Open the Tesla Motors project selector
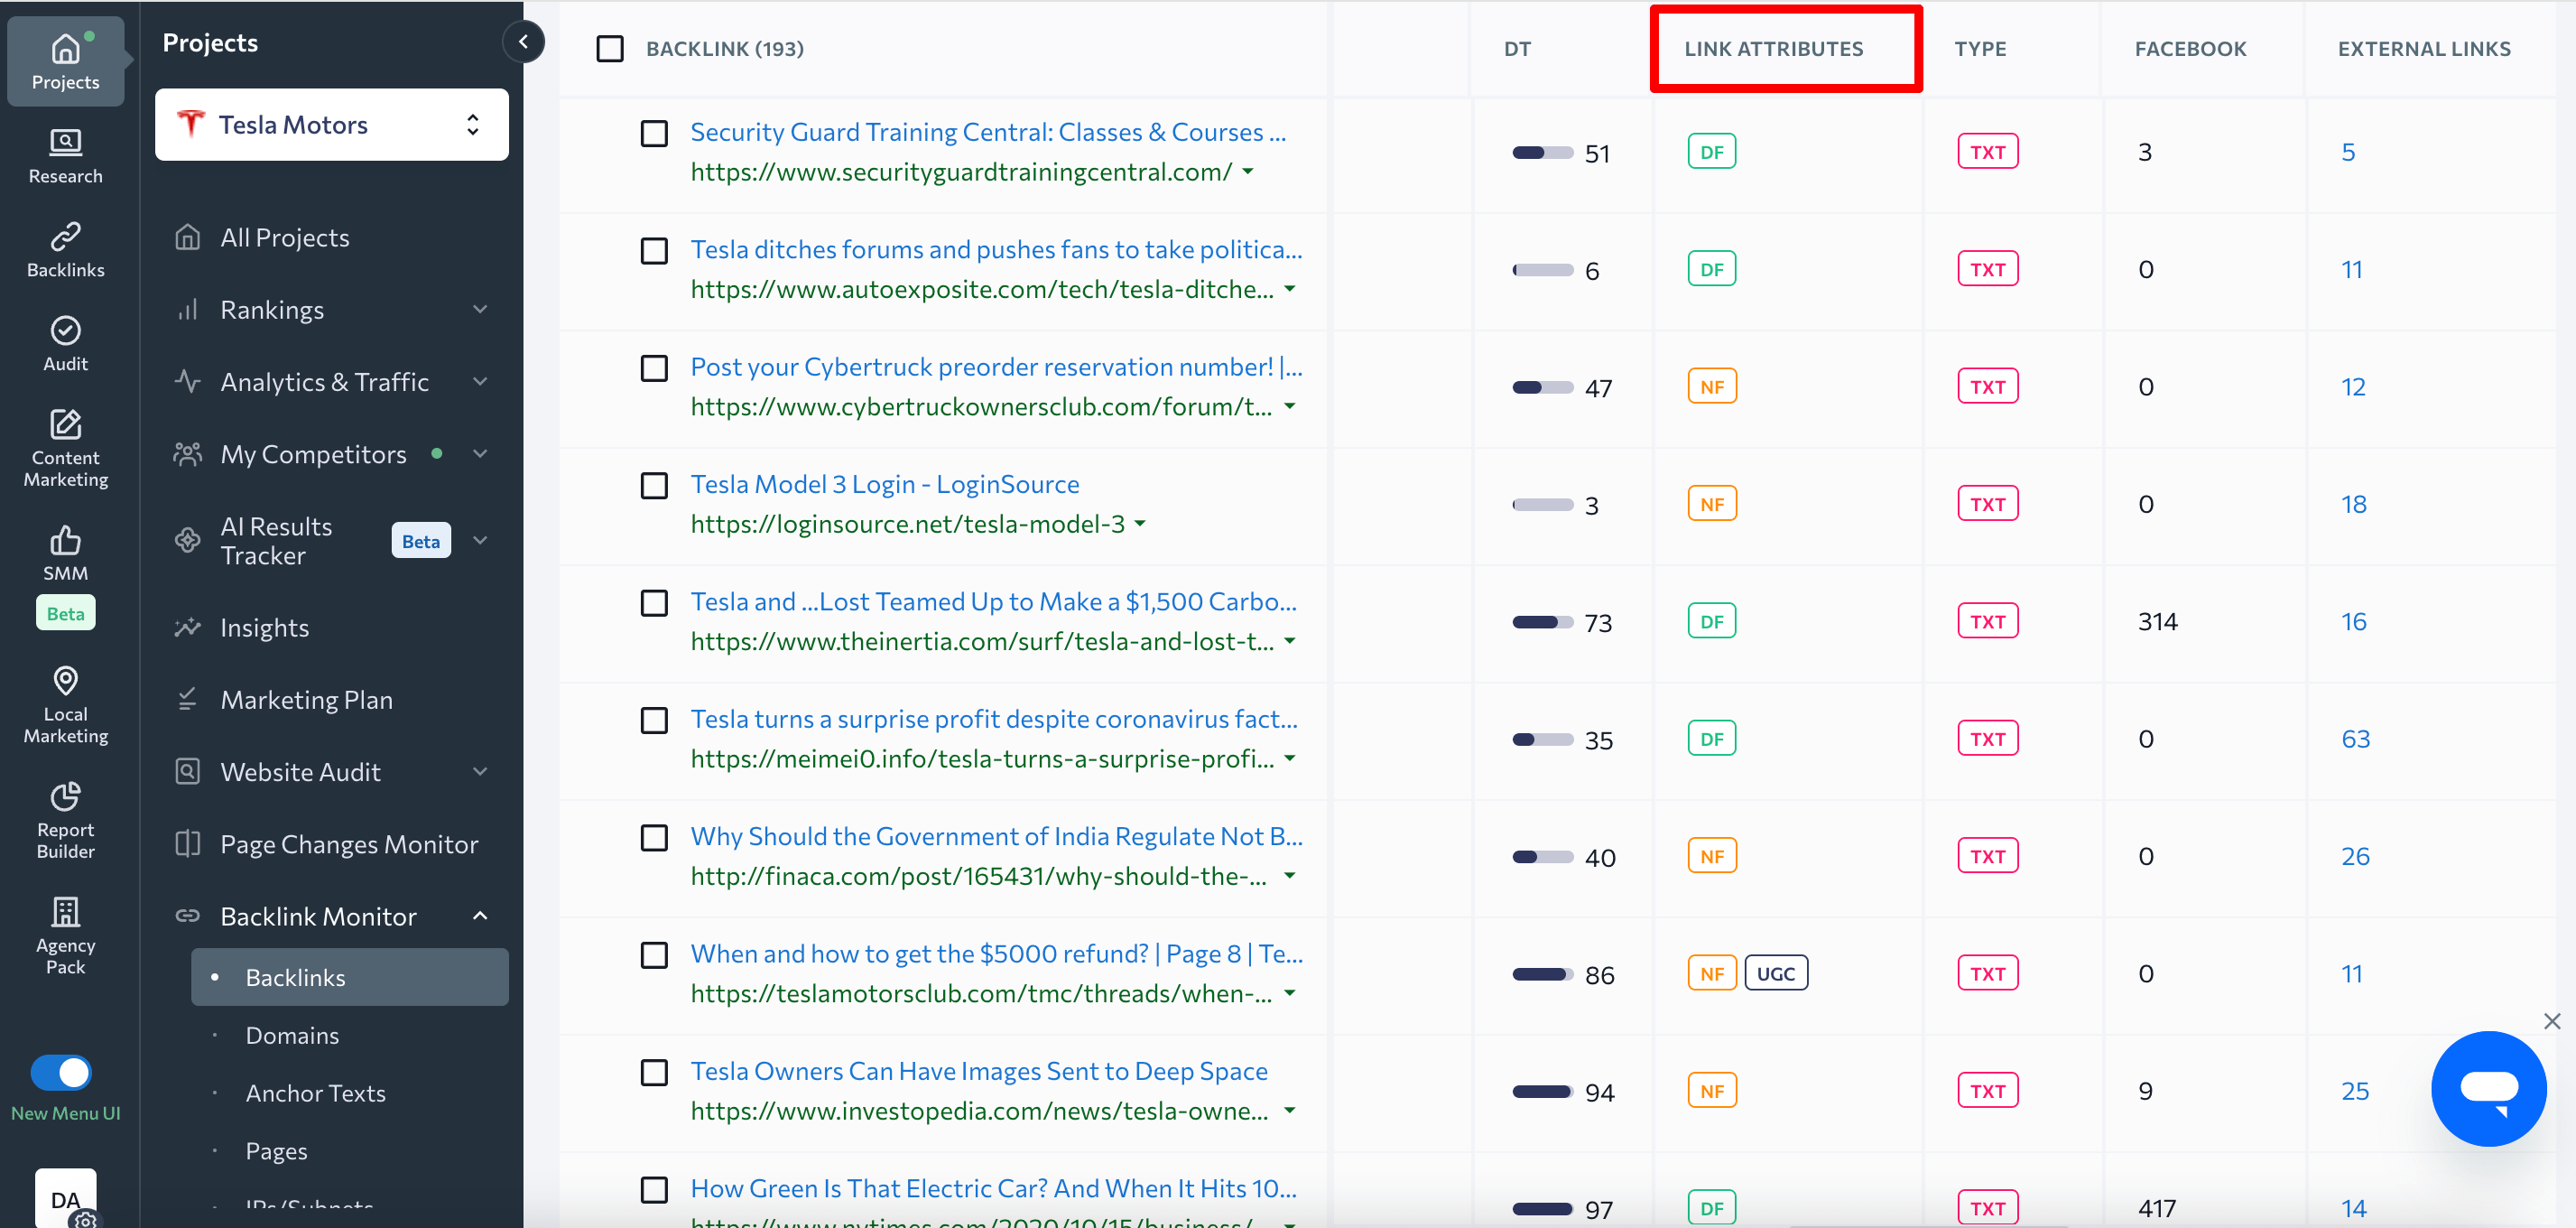2576x1228 pixels. click(331, 124)
